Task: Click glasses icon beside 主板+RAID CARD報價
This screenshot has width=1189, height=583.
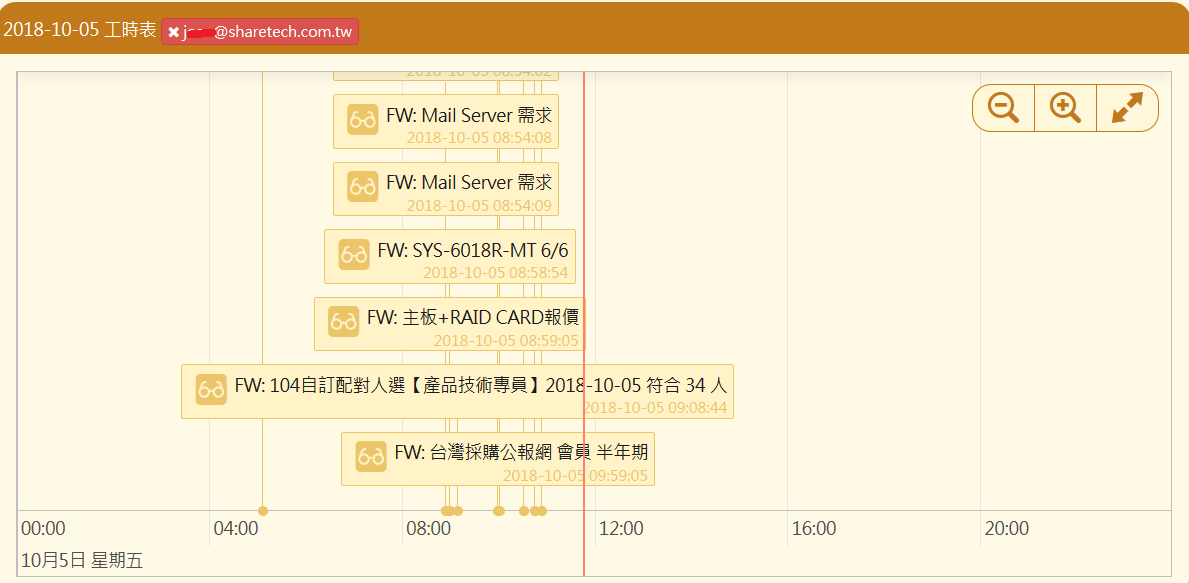Action: 344,321
